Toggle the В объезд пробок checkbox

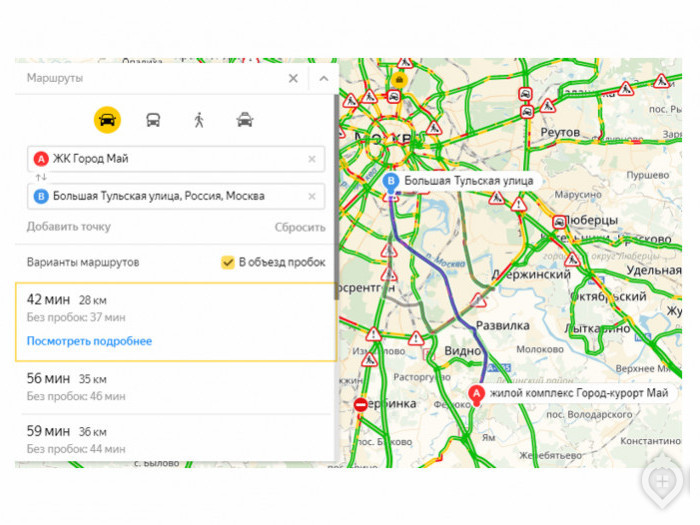click(x=228, y=262)
